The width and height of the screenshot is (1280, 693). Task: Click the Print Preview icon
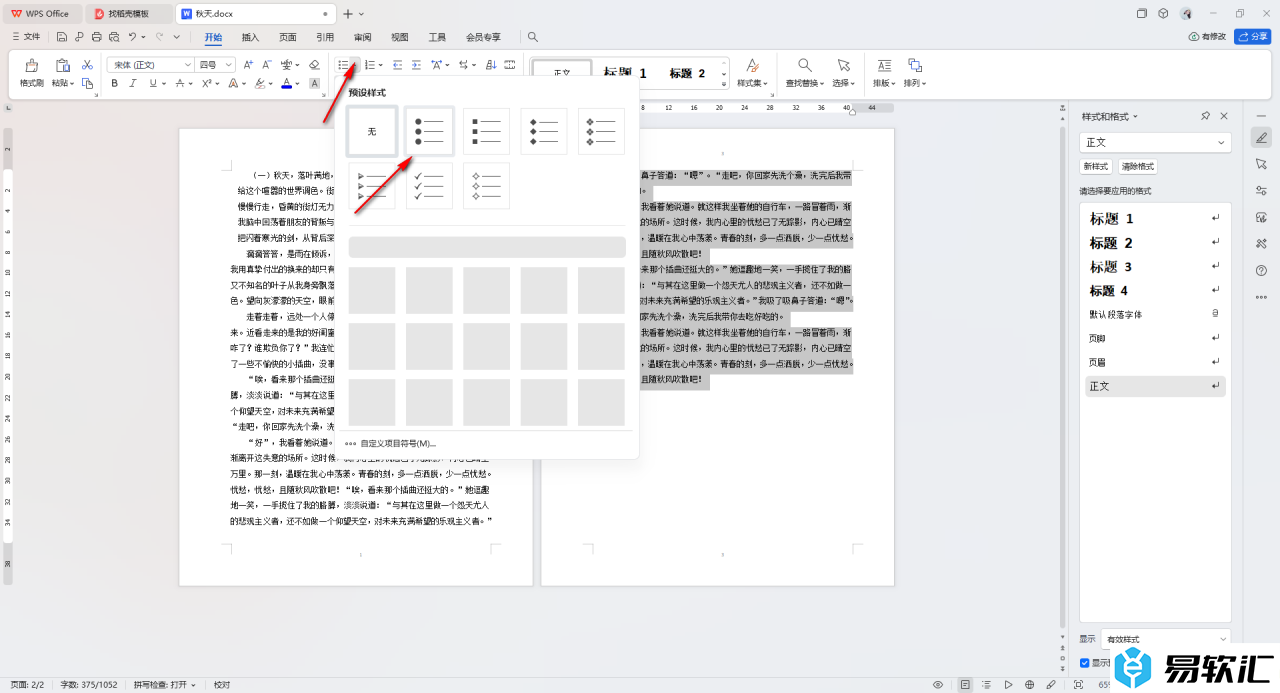(113, 37)
